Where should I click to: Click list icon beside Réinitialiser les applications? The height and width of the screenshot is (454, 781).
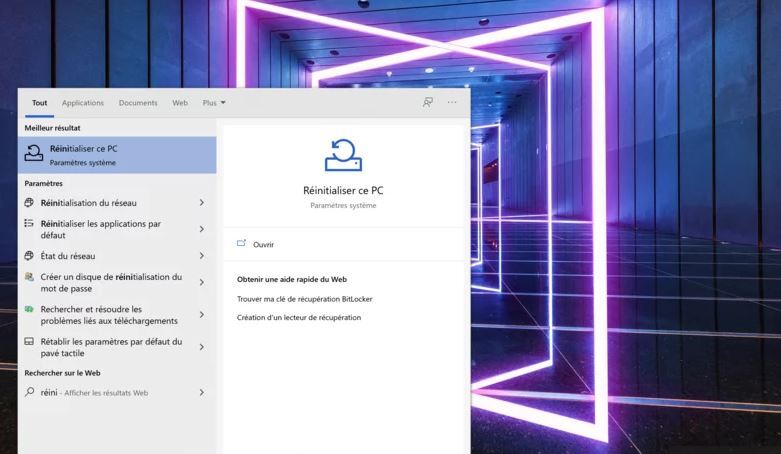click(29, 223)
